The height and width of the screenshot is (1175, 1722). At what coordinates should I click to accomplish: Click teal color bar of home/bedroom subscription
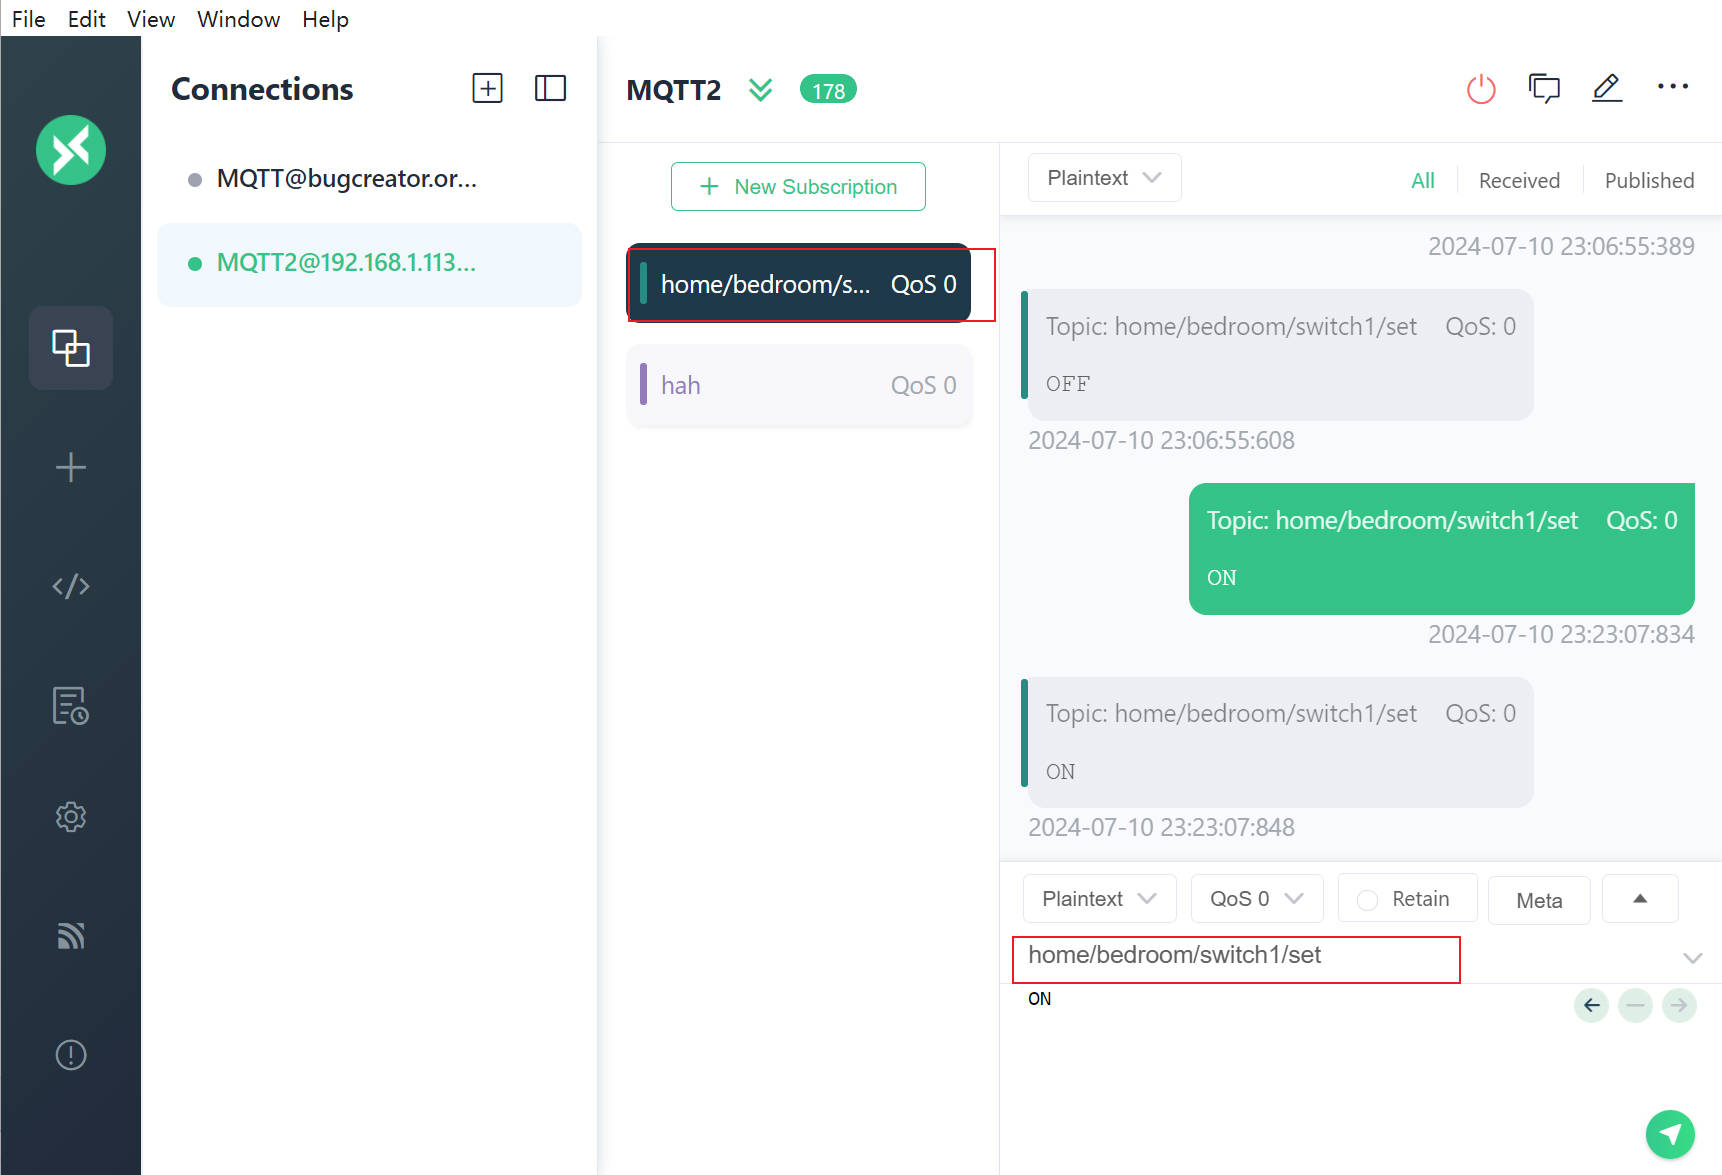point(643,284)
